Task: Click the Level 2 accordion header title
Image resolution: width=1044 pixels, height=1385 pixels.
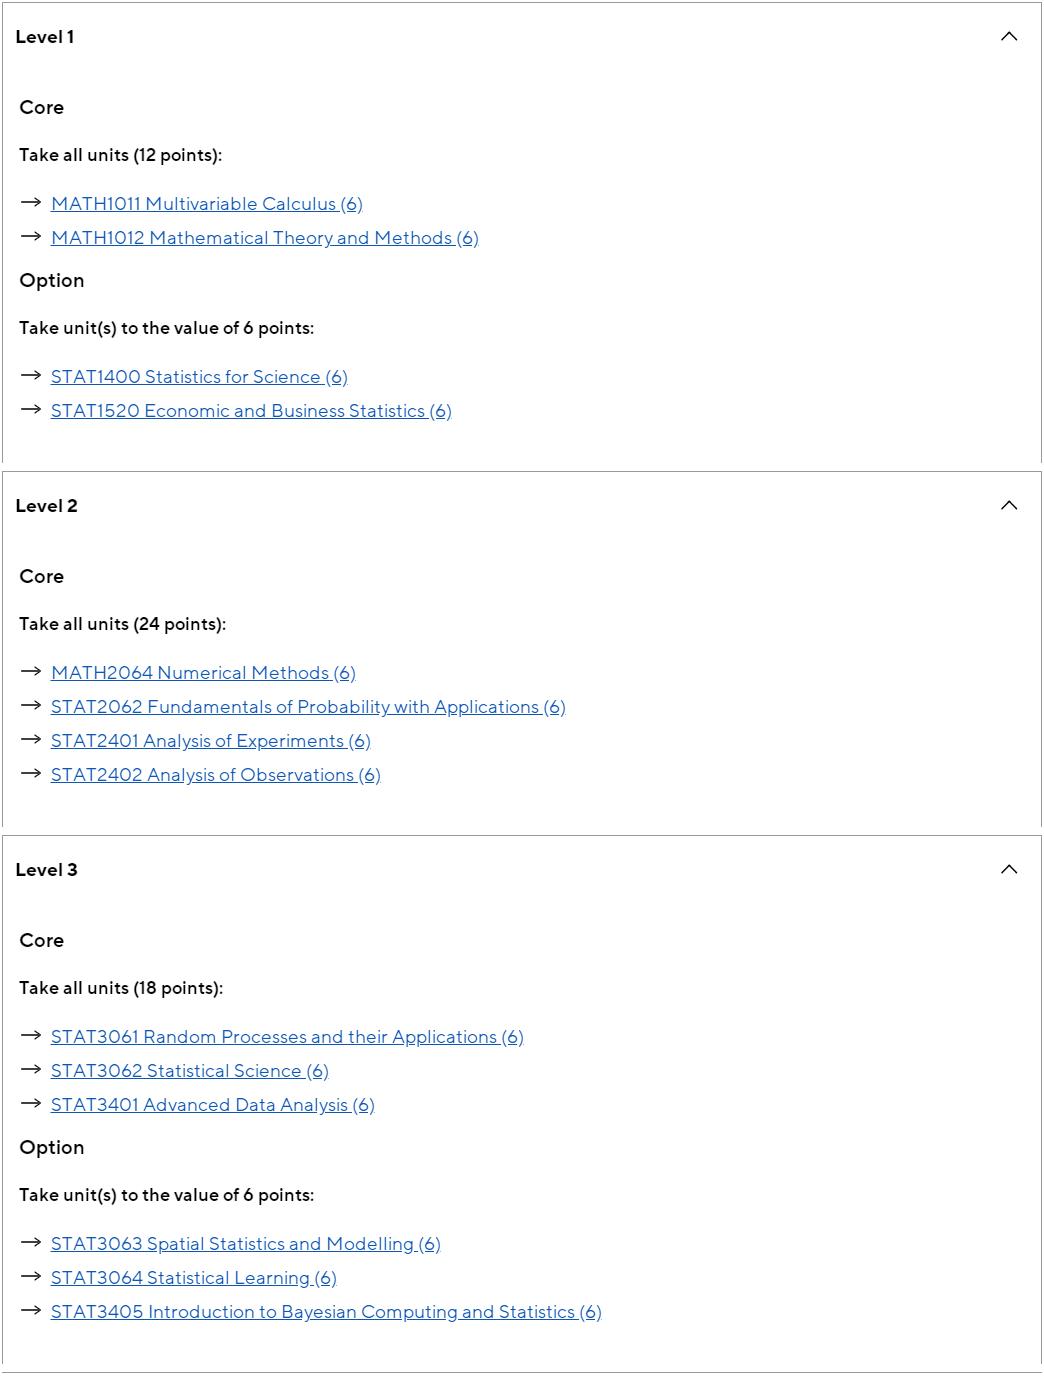Action: [x=46, y=506]
